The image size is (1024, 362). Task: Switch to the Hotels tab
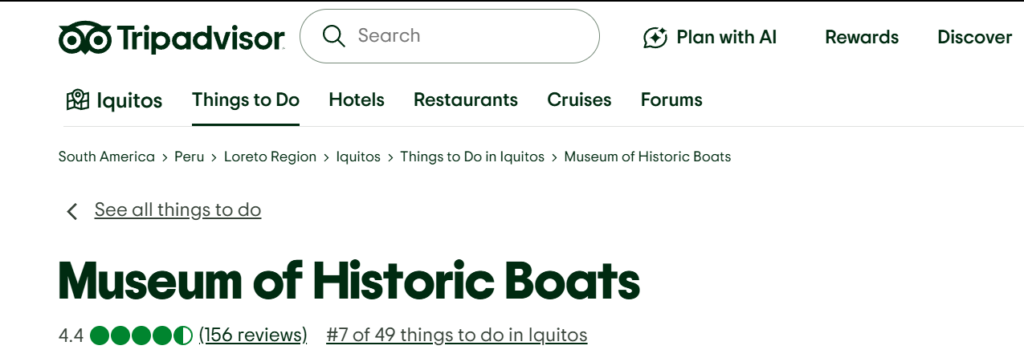(357, 100)
